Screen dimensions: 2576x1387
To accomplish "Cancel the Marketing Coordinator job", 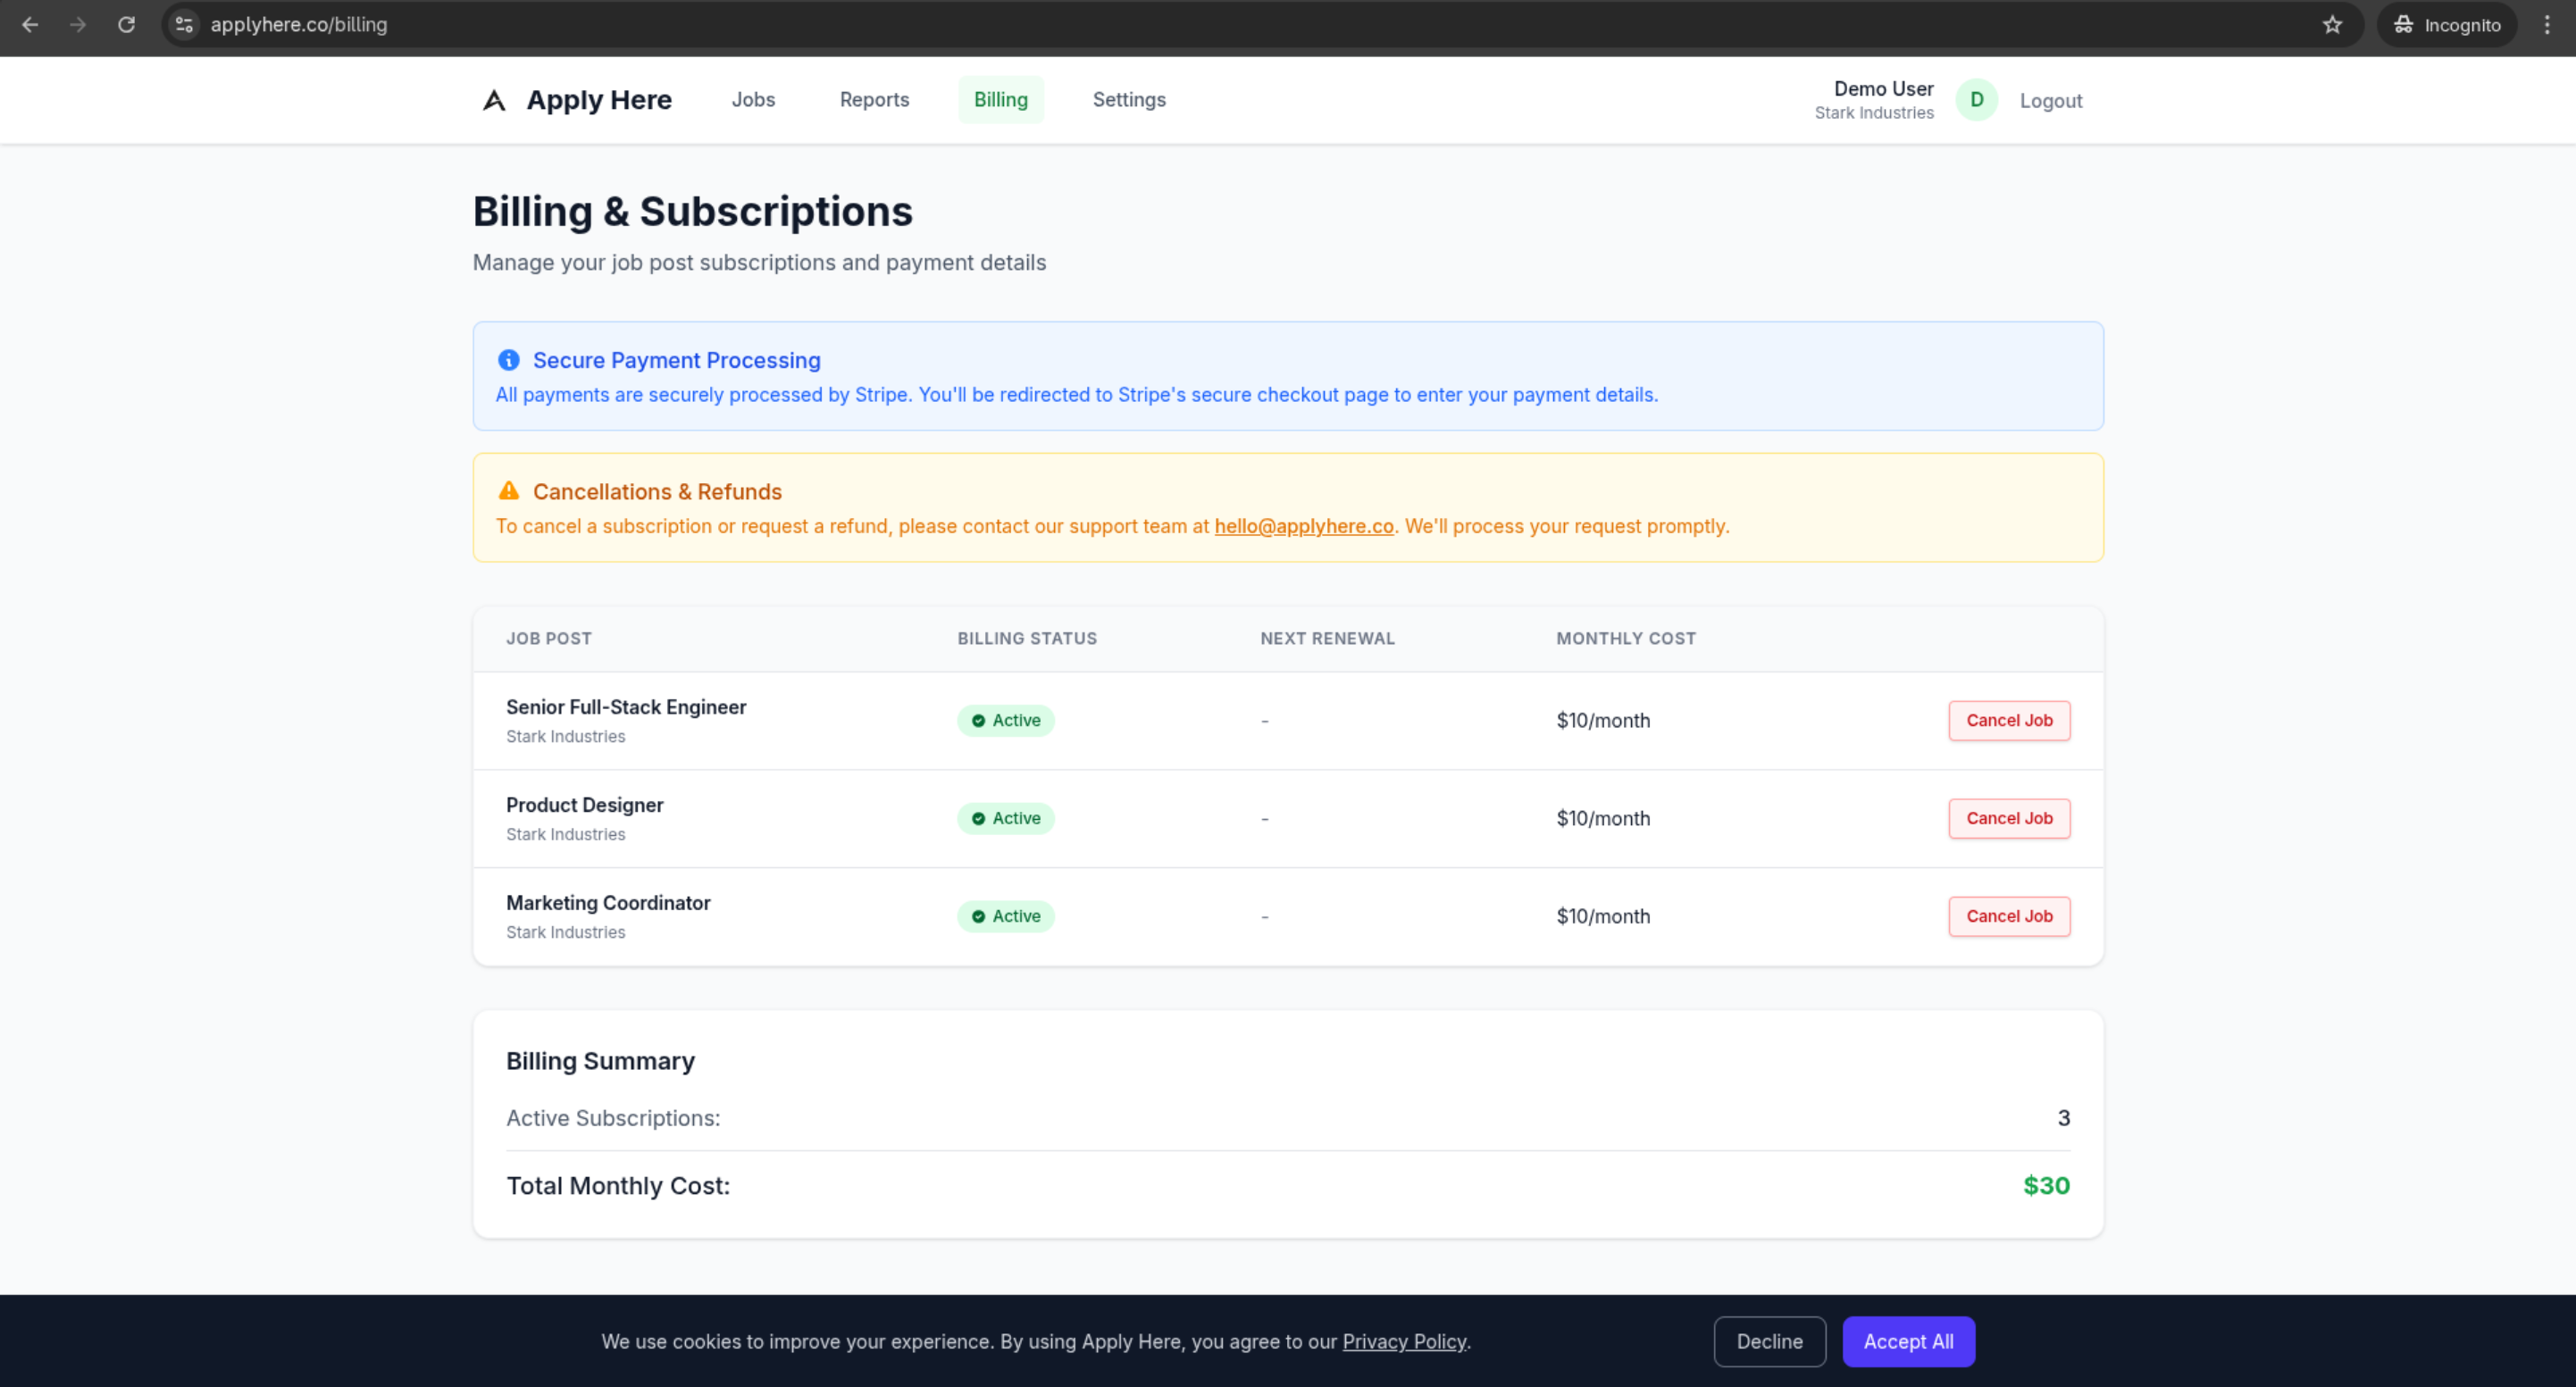I will point(2008,916).
